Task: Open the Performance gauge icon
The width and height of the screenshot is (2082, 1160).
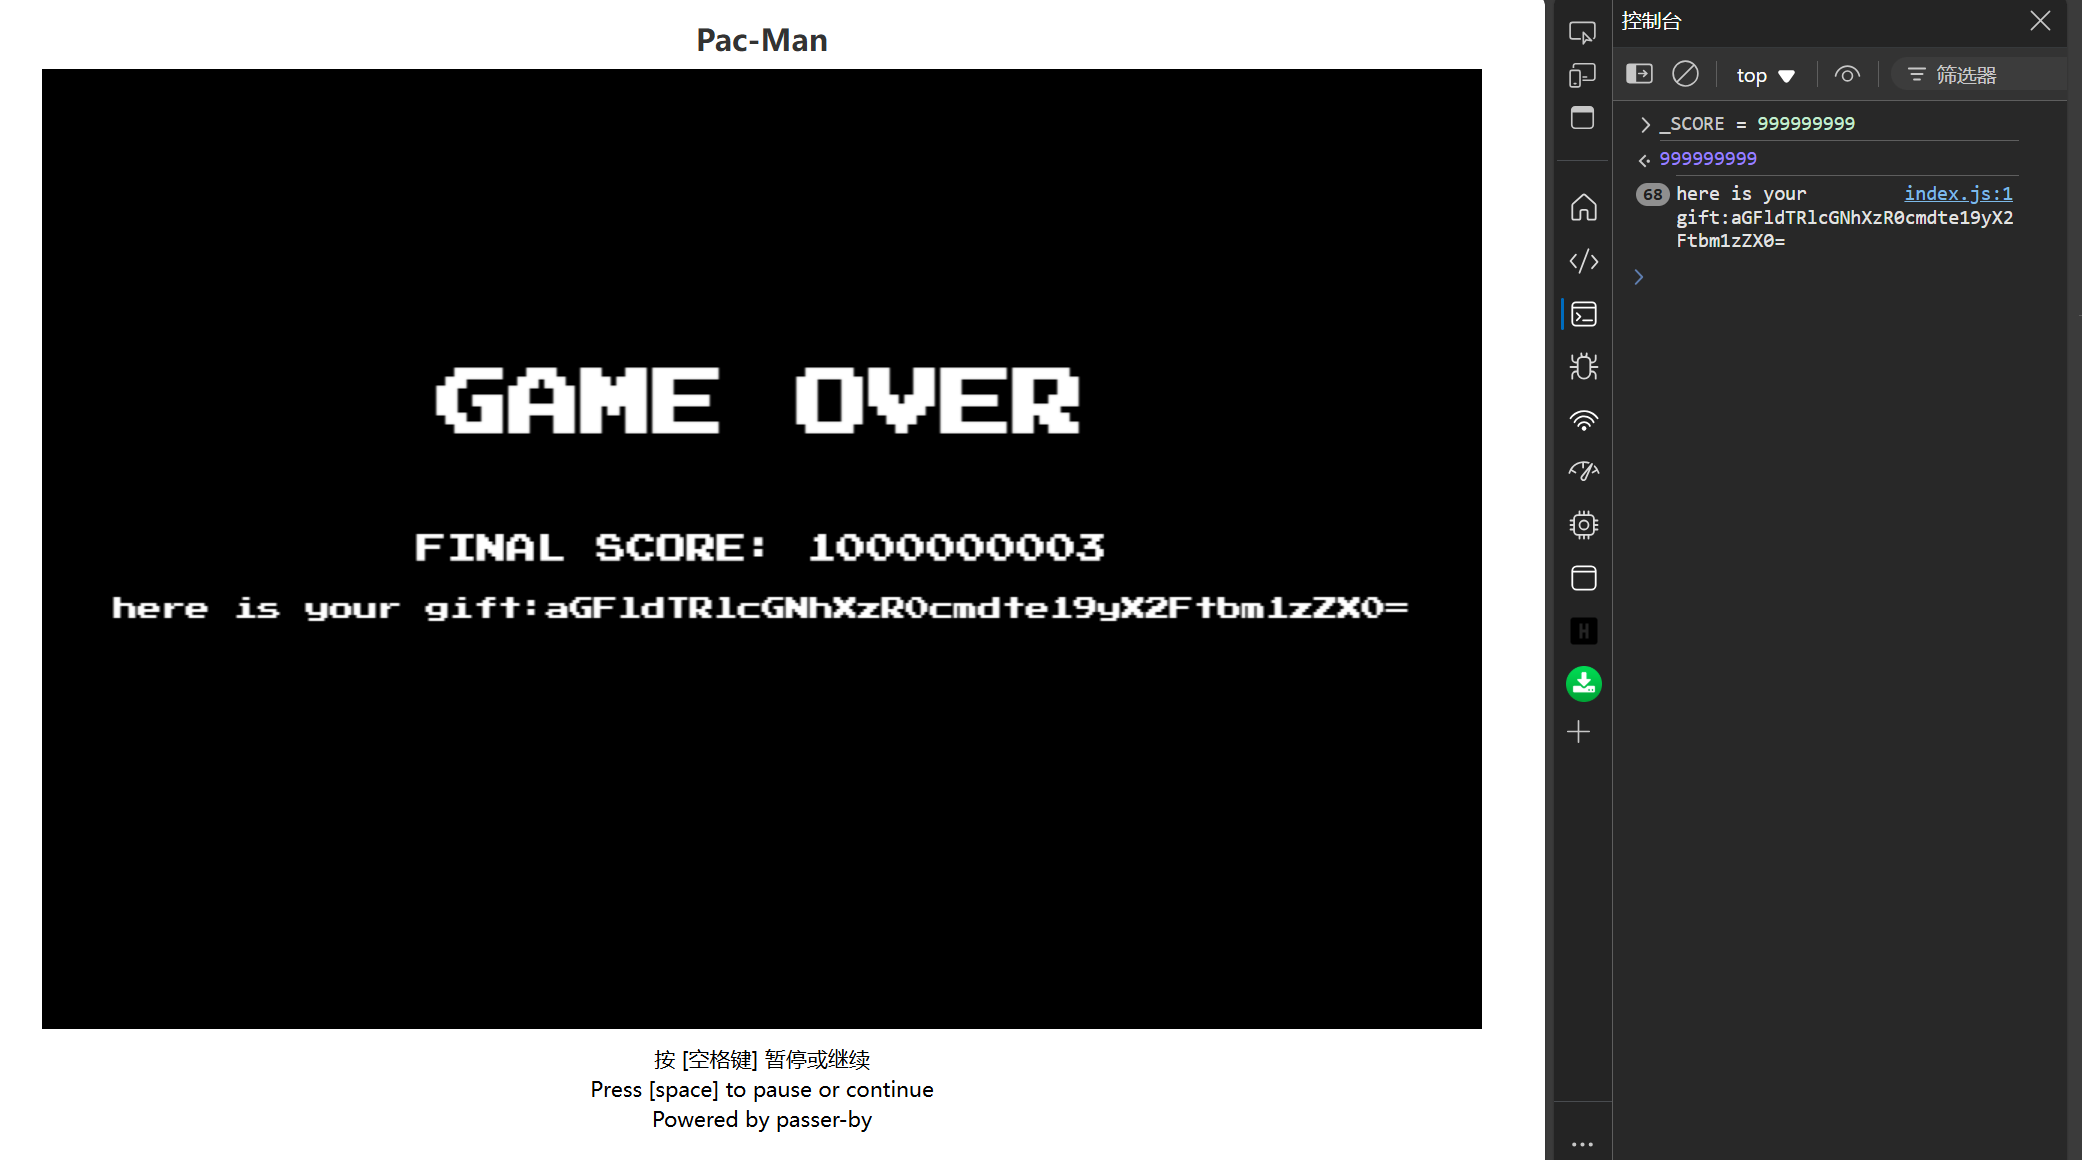Action: (x=1583, y=471)
